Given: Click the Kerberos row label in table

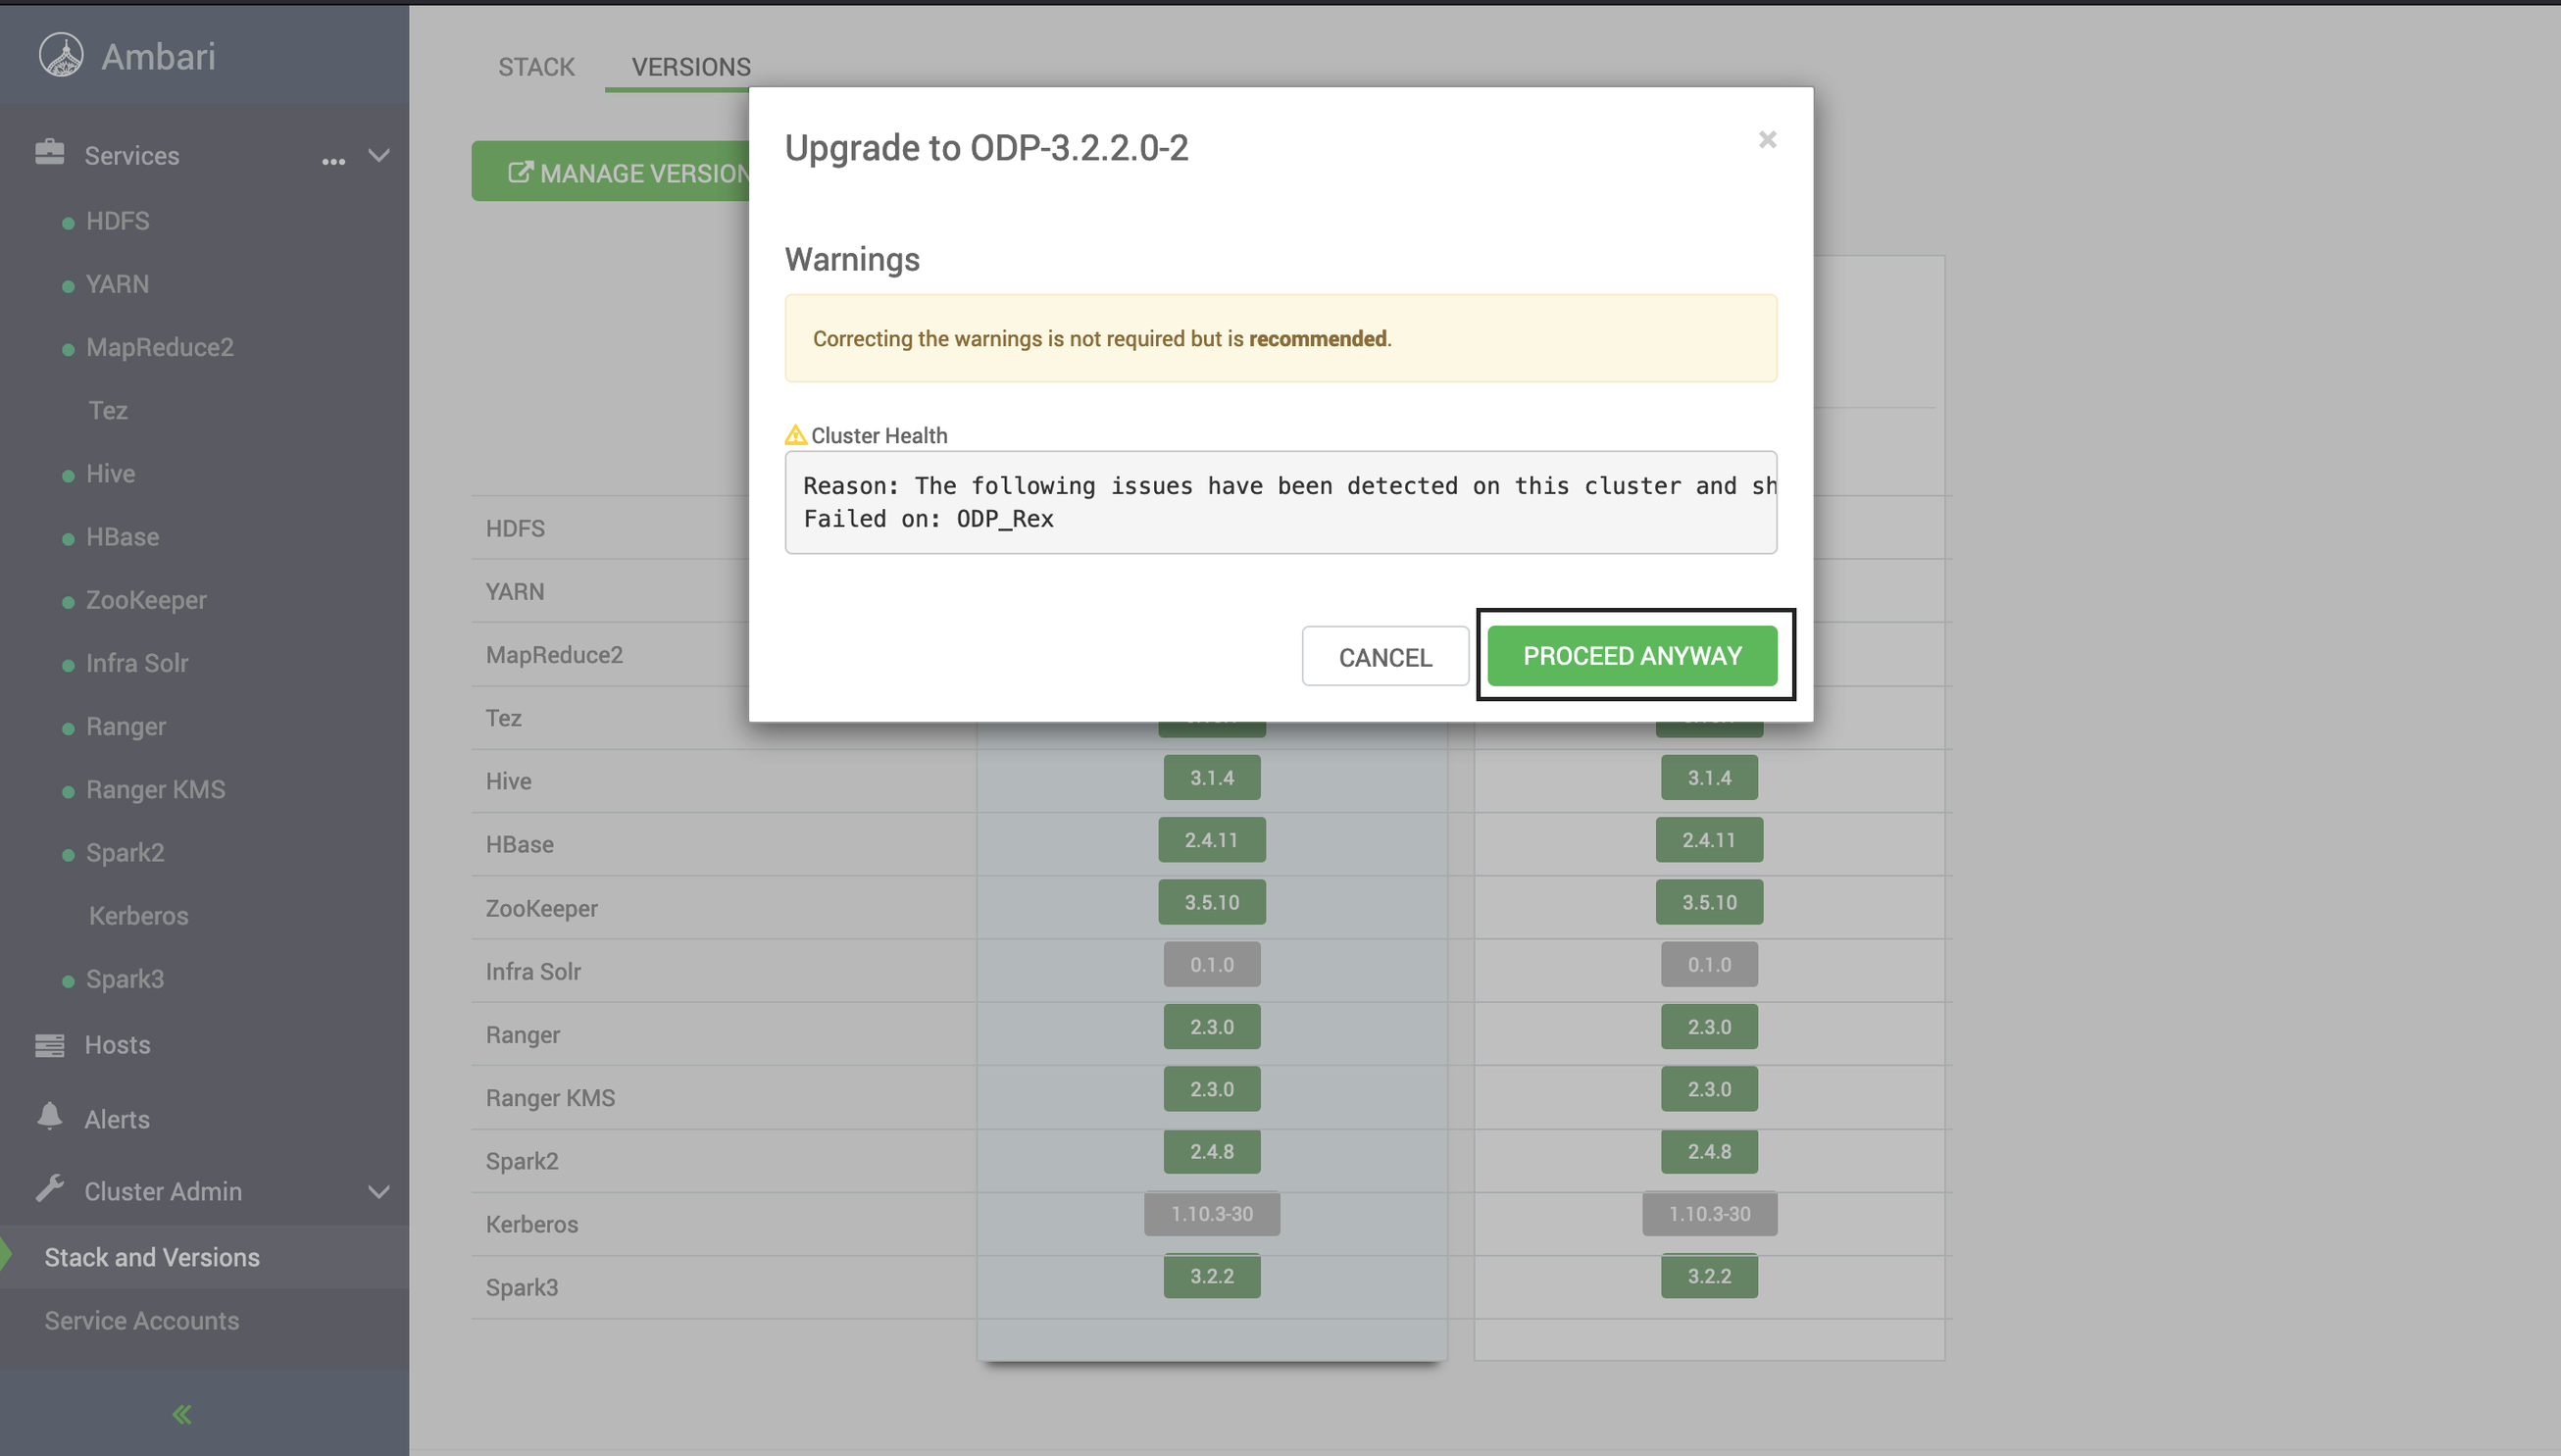Looking at the screenshot, I should coord(531,1224).
